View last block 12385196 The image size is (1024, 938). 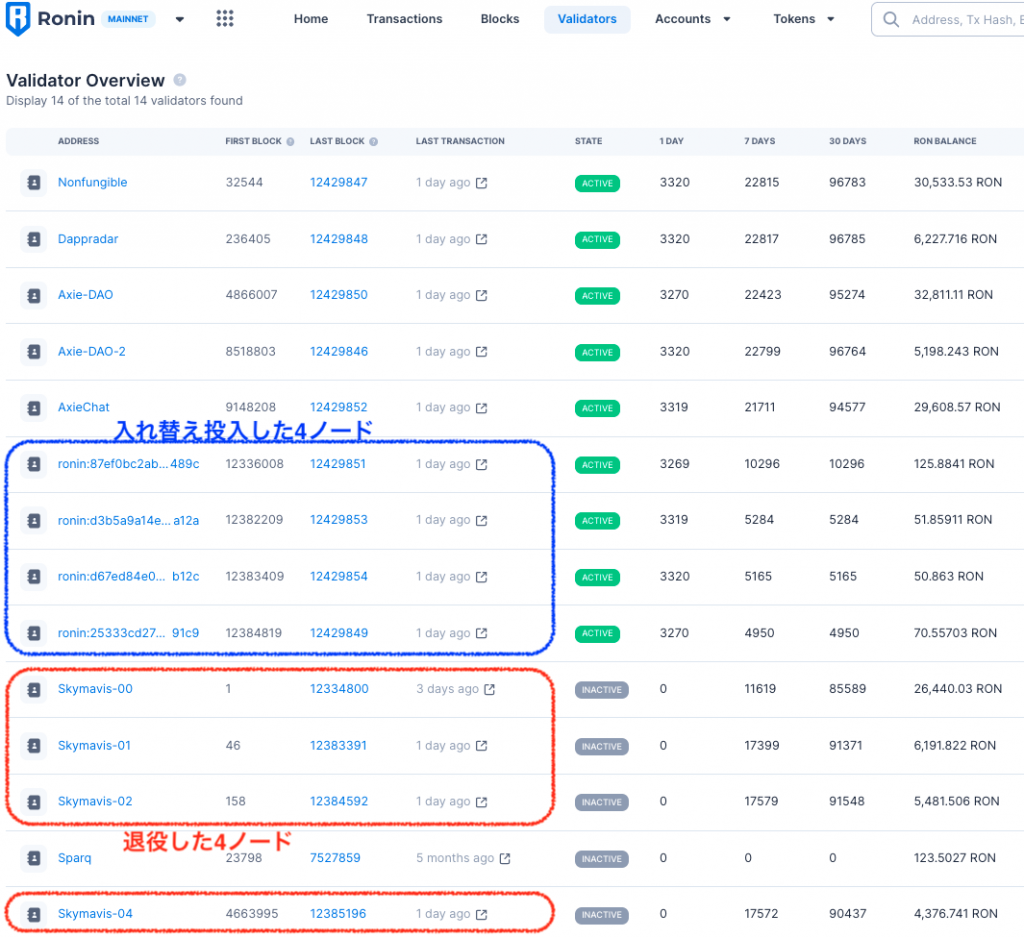coord(338,913)
